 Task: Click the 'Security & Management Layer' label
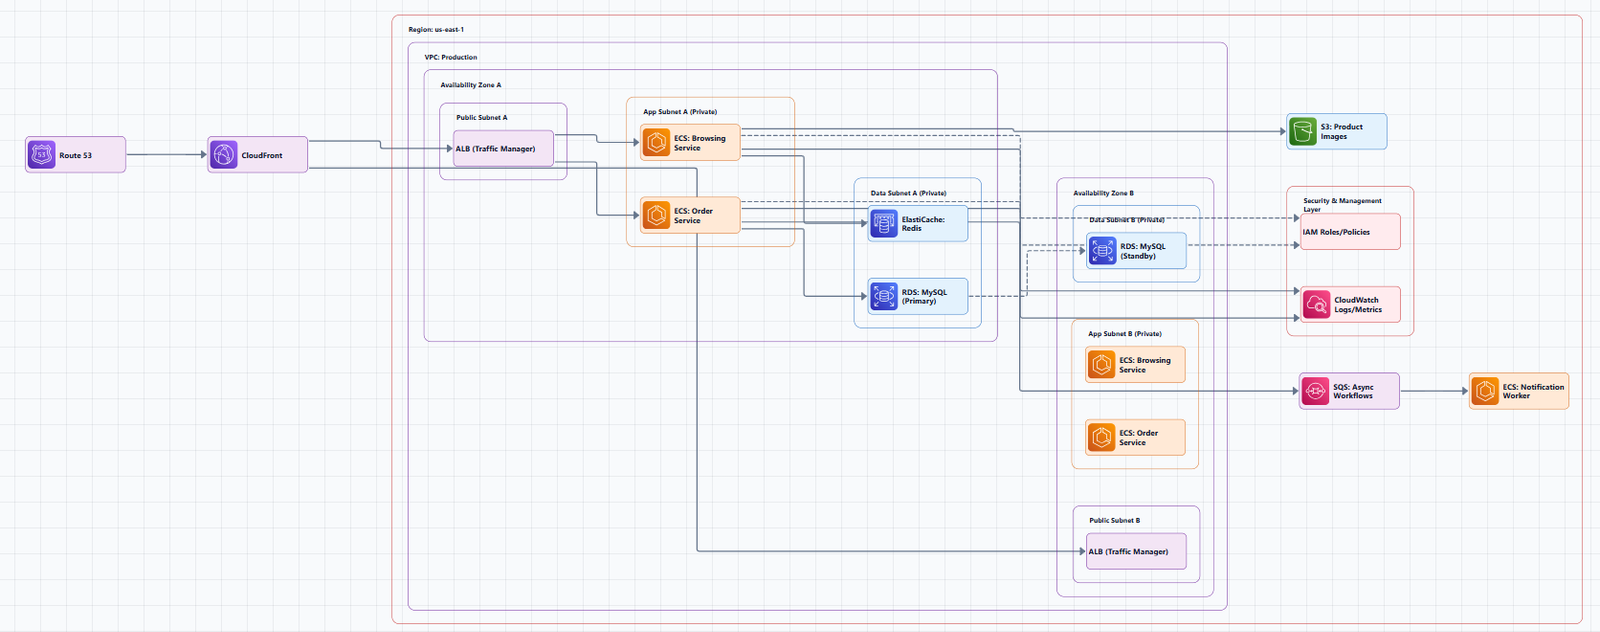click(x=1342, y=205)
